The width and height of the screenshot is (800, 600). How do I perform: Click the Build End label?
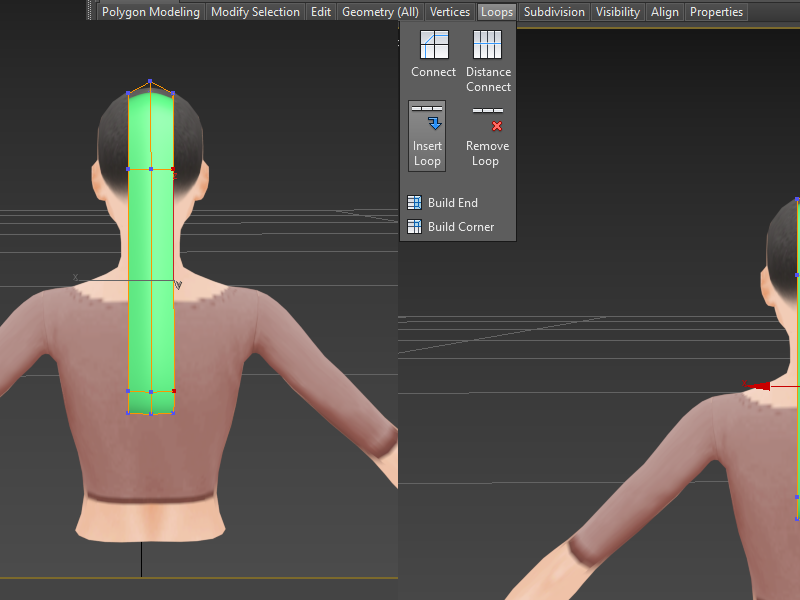(453, 203)
